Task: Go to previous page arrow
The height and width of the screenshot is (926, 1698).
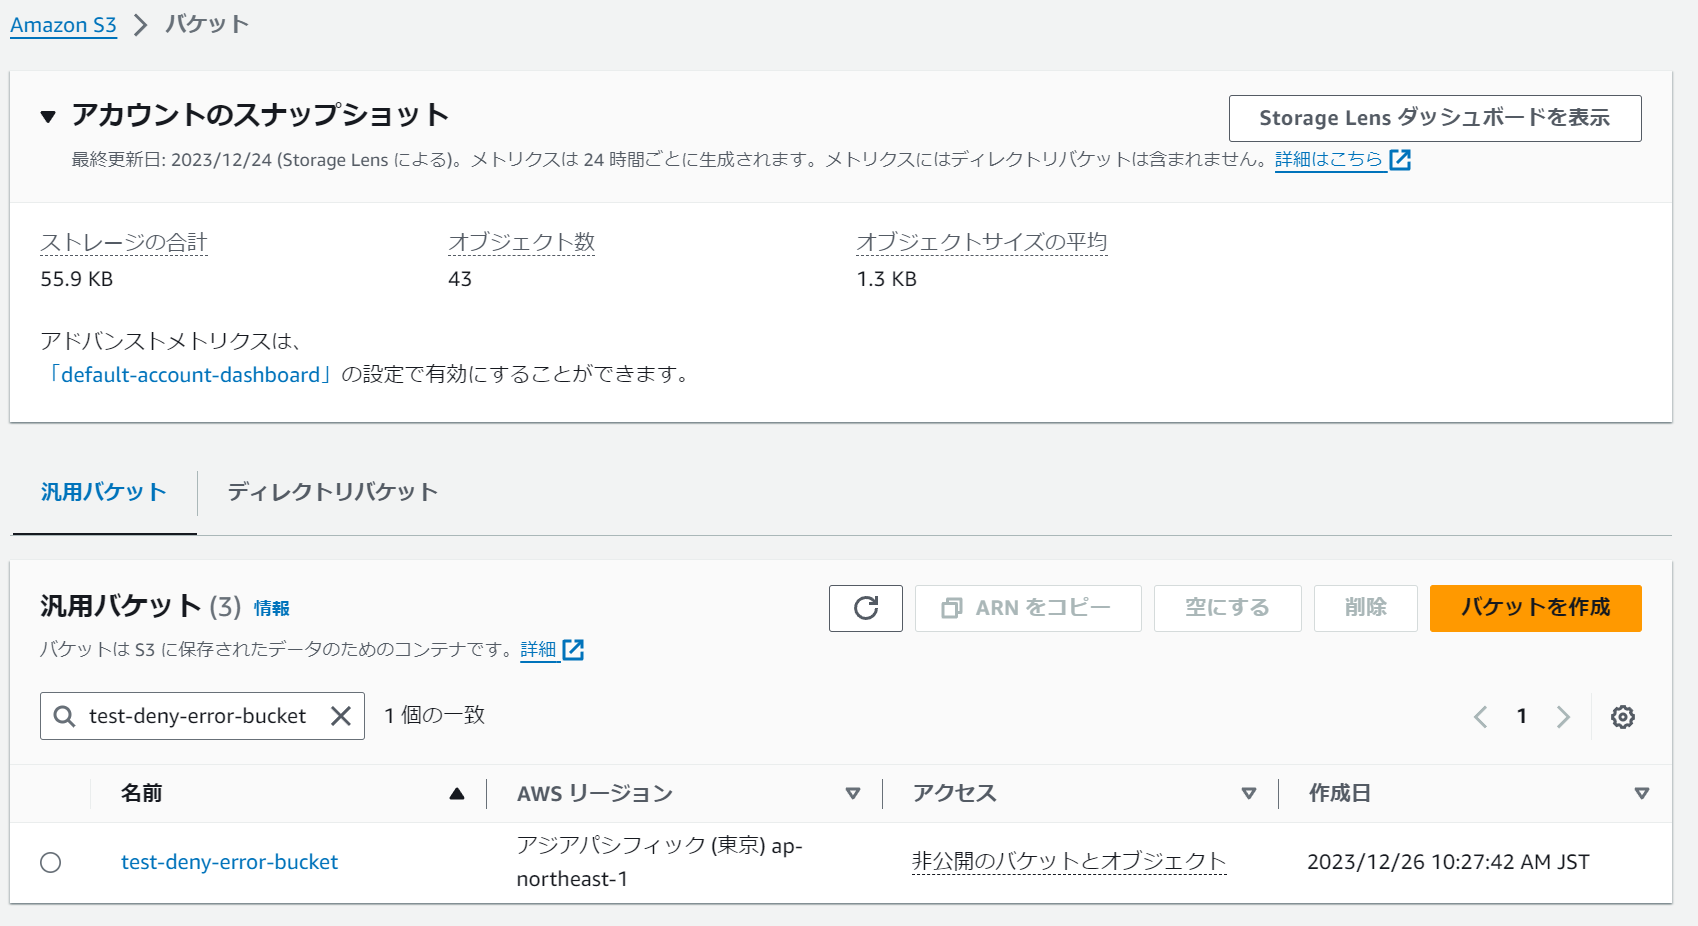Action: (1481, 717)
